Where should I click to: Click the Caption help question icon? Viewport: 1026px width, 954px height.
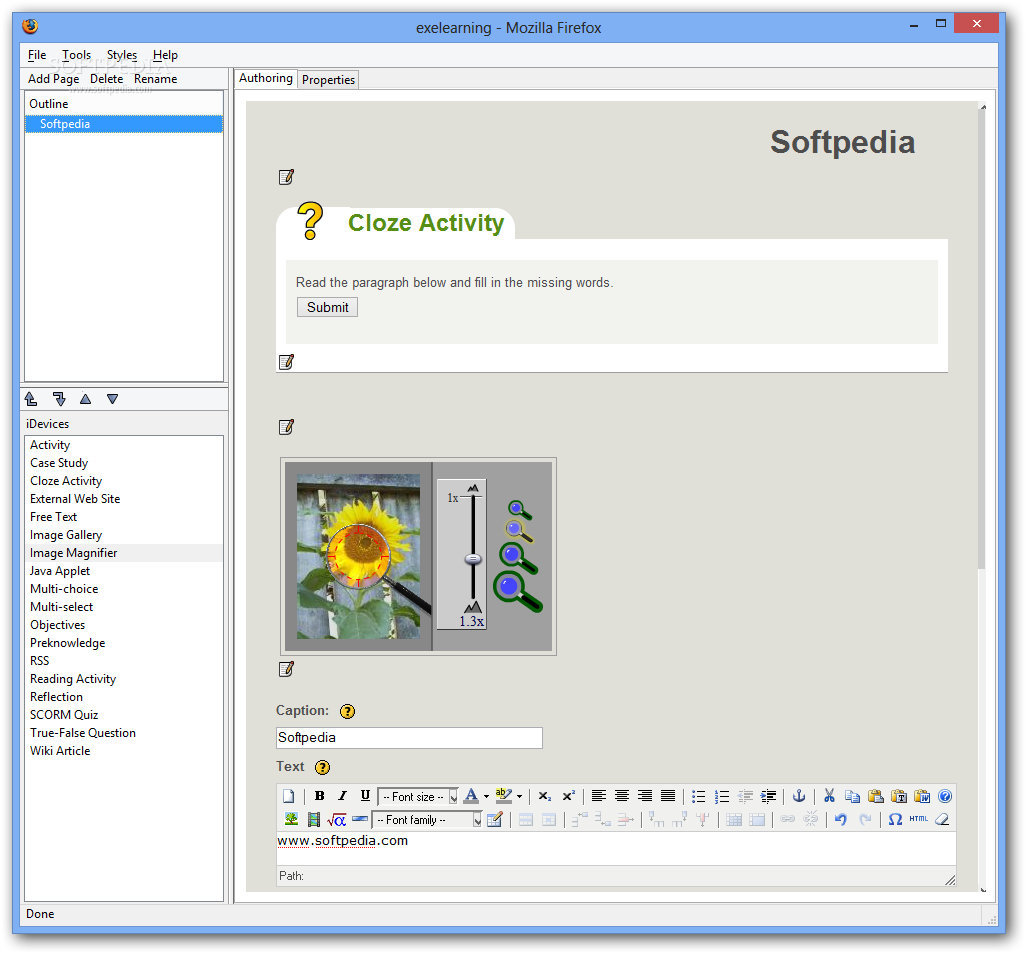click(347, 711)
